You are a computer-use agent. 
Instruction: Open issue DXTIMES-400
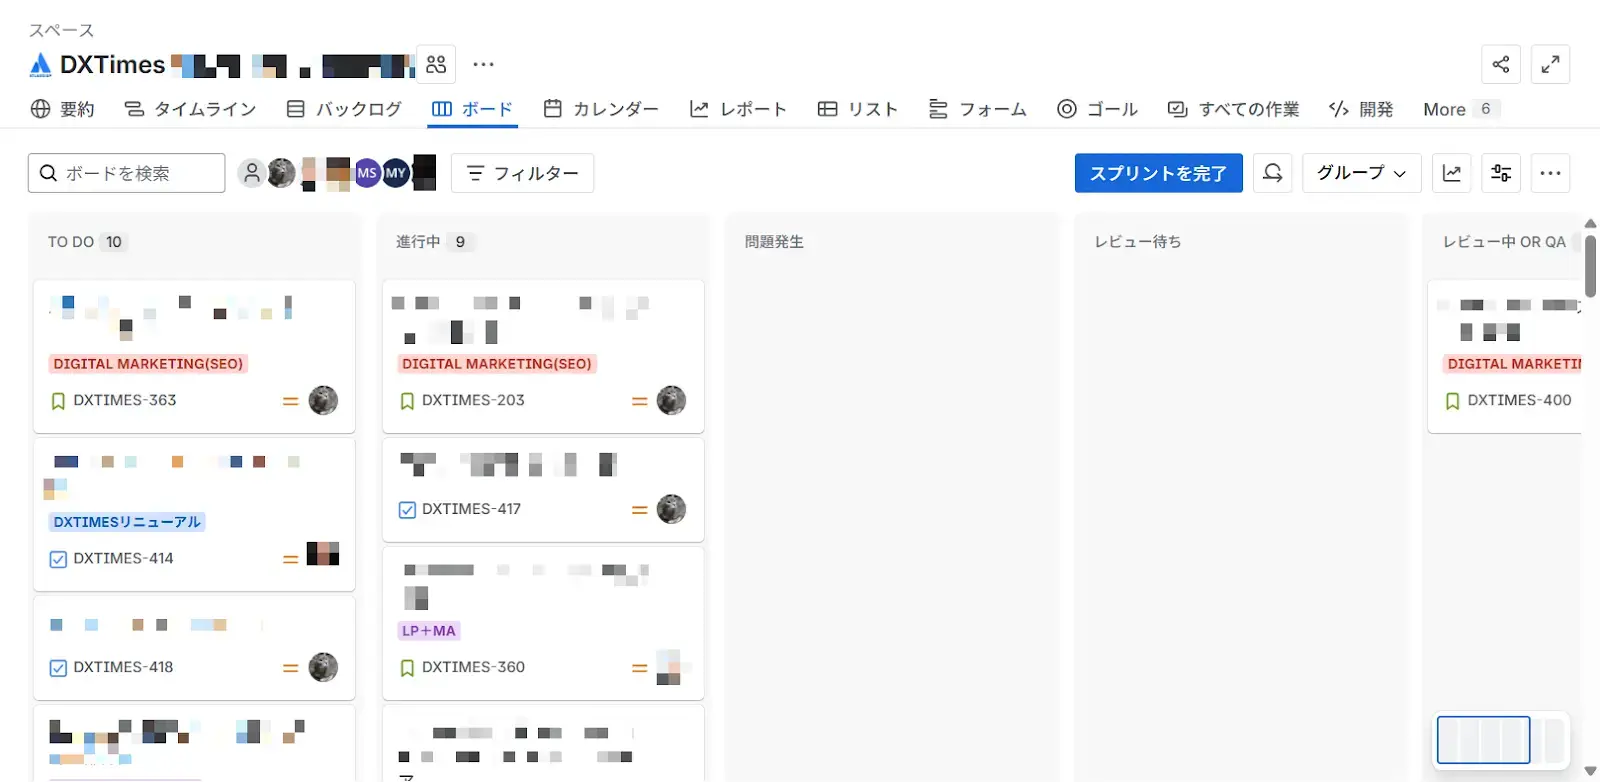pyautogui.click(x=1519, y=400)
